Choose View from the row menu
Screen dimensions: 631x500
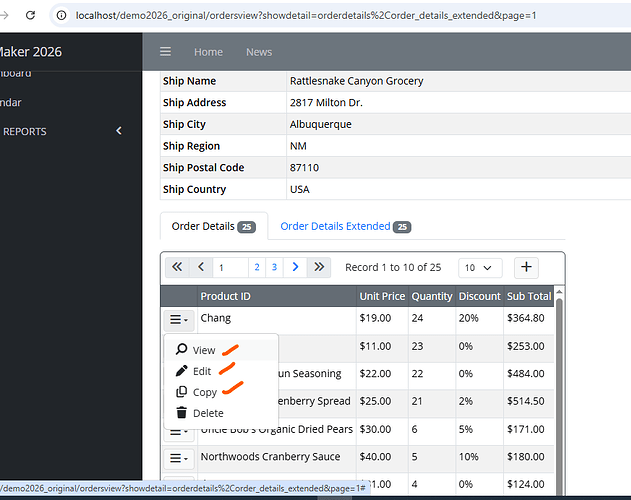pos(221,350)
